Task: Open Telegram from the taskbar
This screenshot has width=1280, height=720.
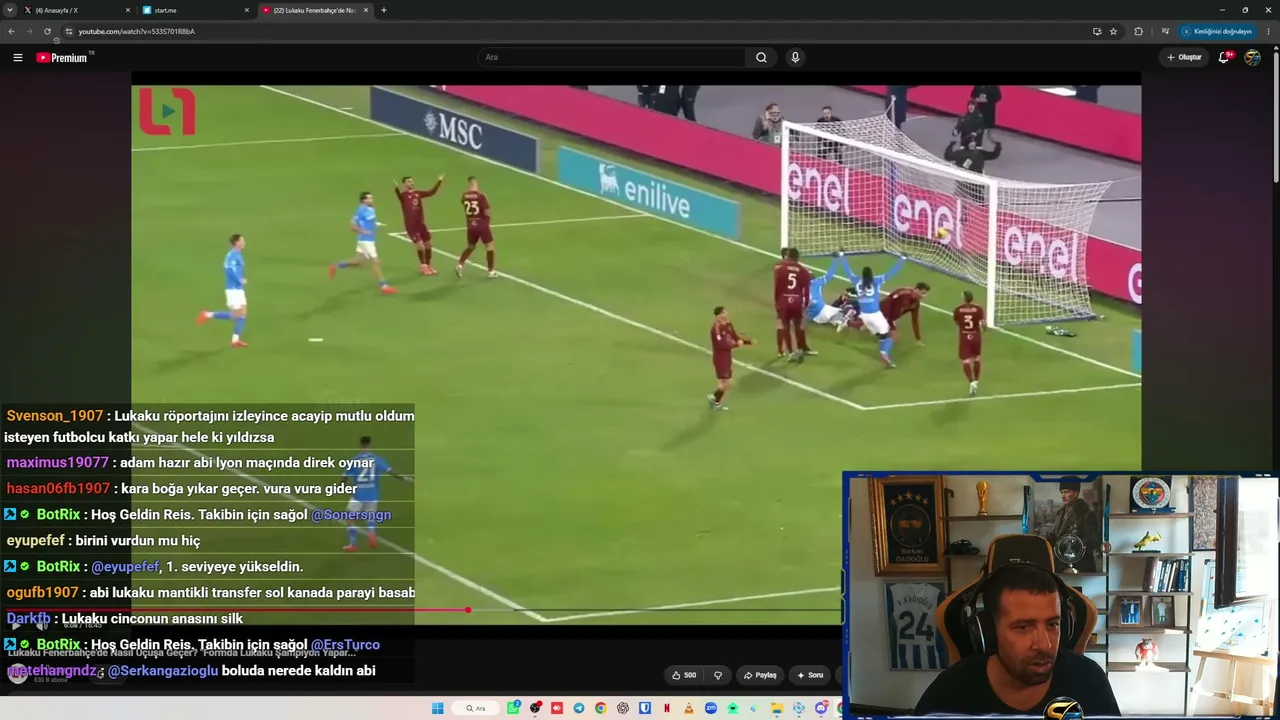Action: point(579,708)
